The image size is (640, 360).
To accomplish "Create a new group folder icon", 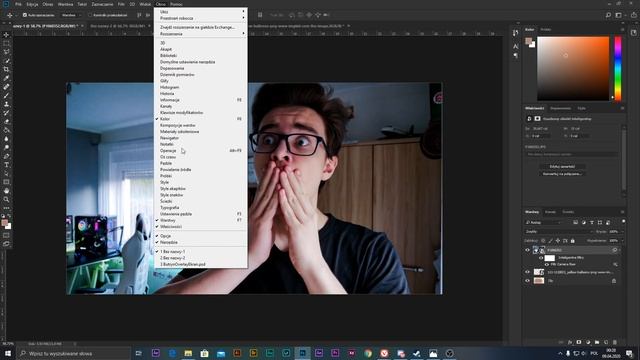I will point(597,342).
